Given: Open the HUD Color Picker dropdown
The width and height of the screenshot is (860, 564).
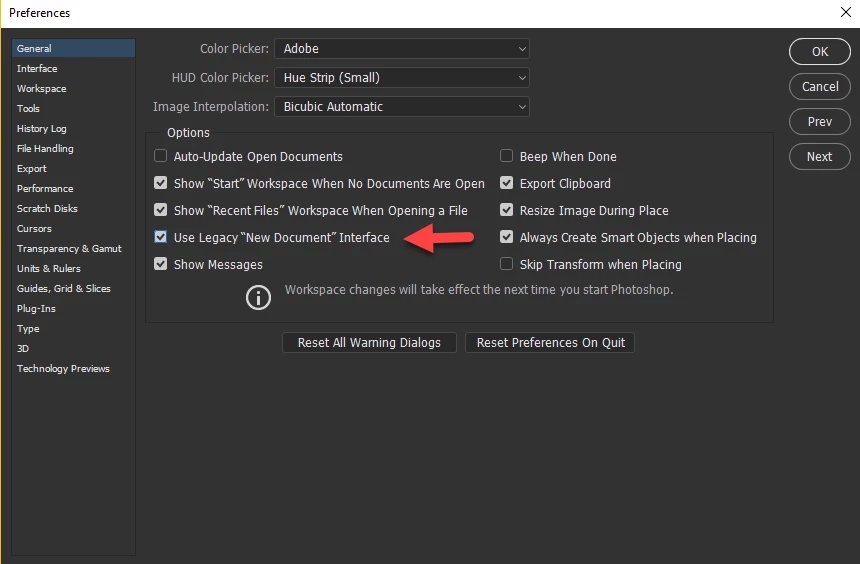Looking at the screenshot, I should (x=401, y=77).
